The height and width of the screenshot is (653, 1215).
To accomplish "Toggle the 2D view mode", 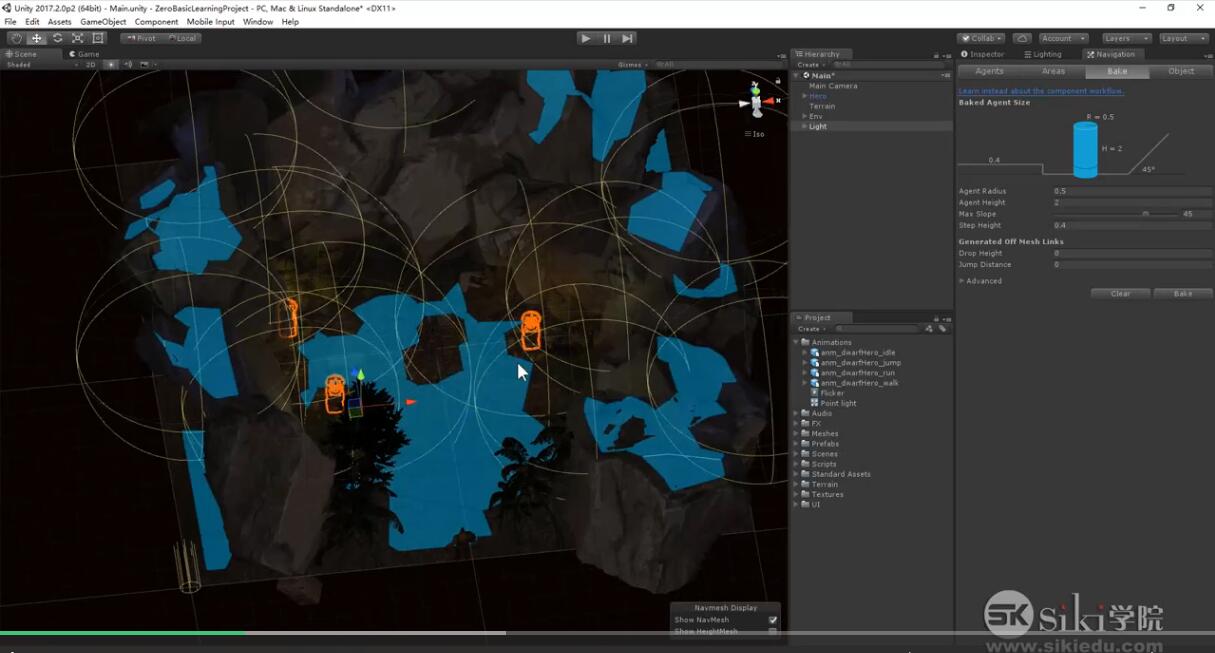I will tap(91, 64).
